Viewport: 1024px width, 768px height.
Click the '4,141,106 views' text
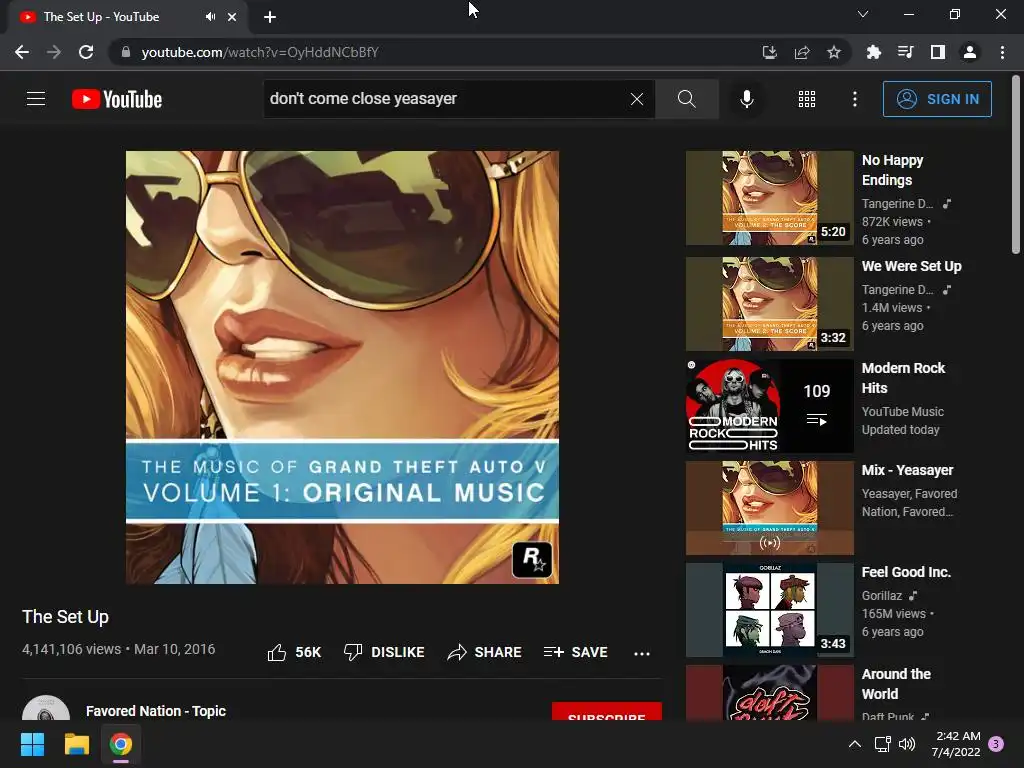(71, 649)
